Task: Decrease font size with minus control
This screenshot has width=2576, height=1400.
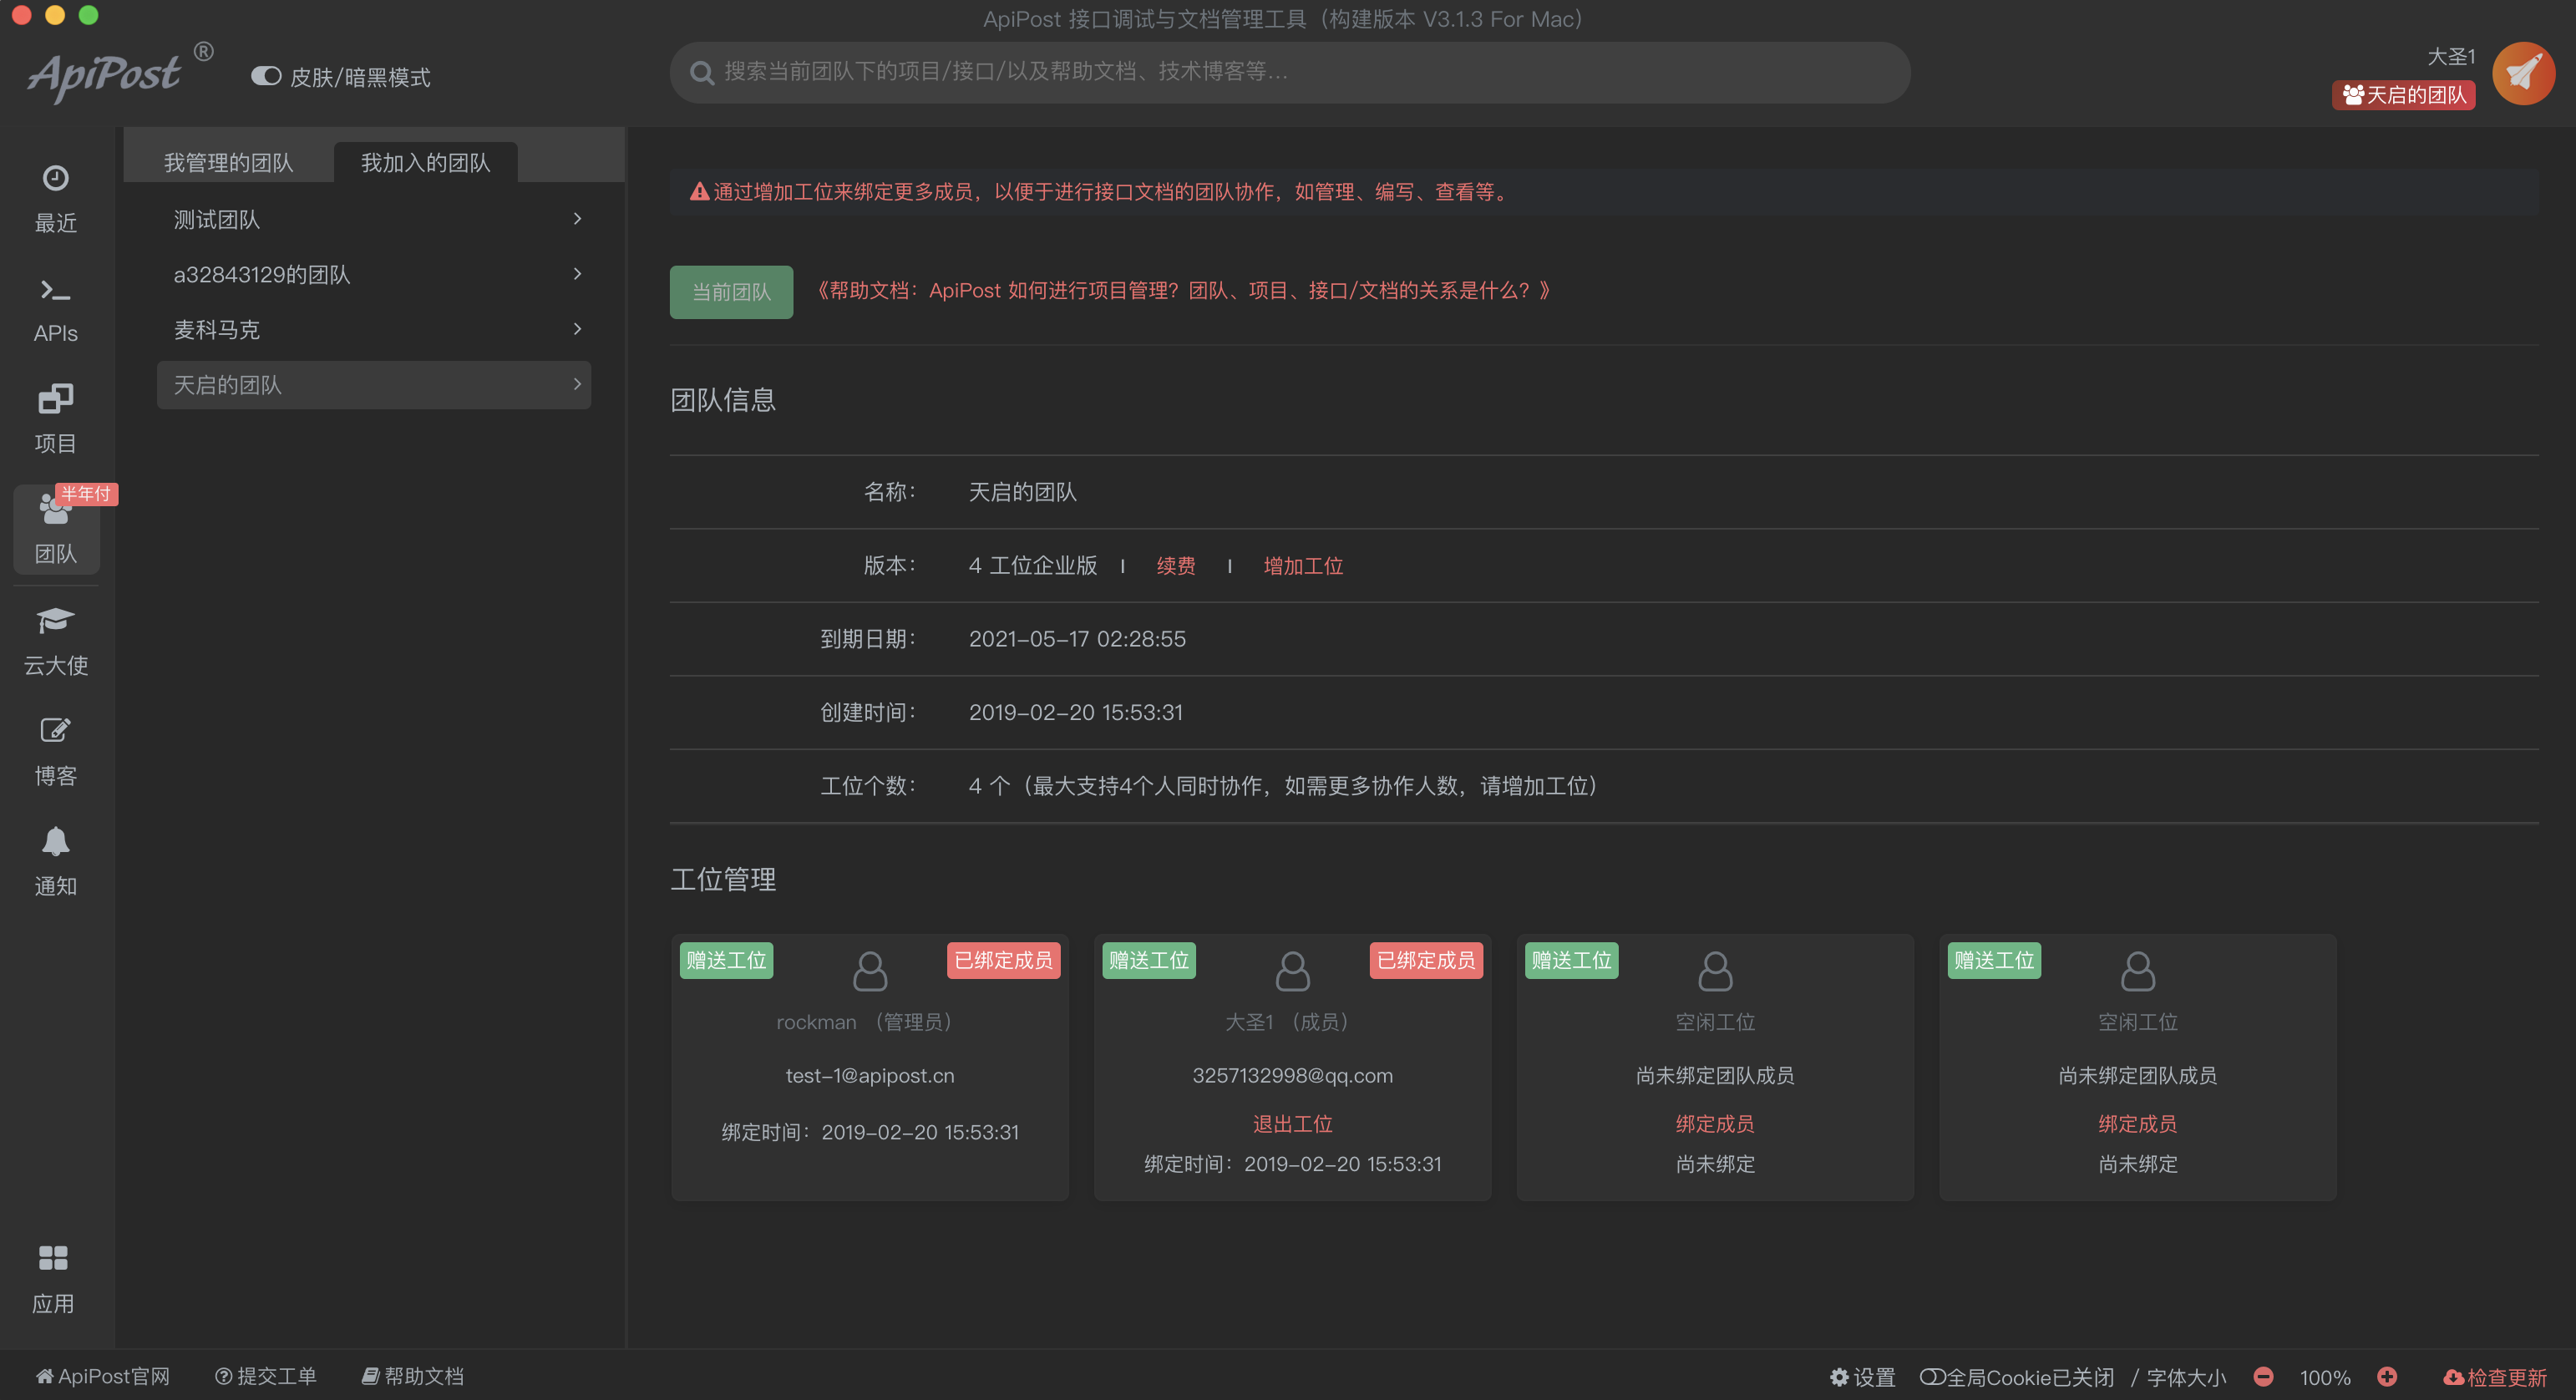Action: pyautogui.click(x=2264, y=1376)
